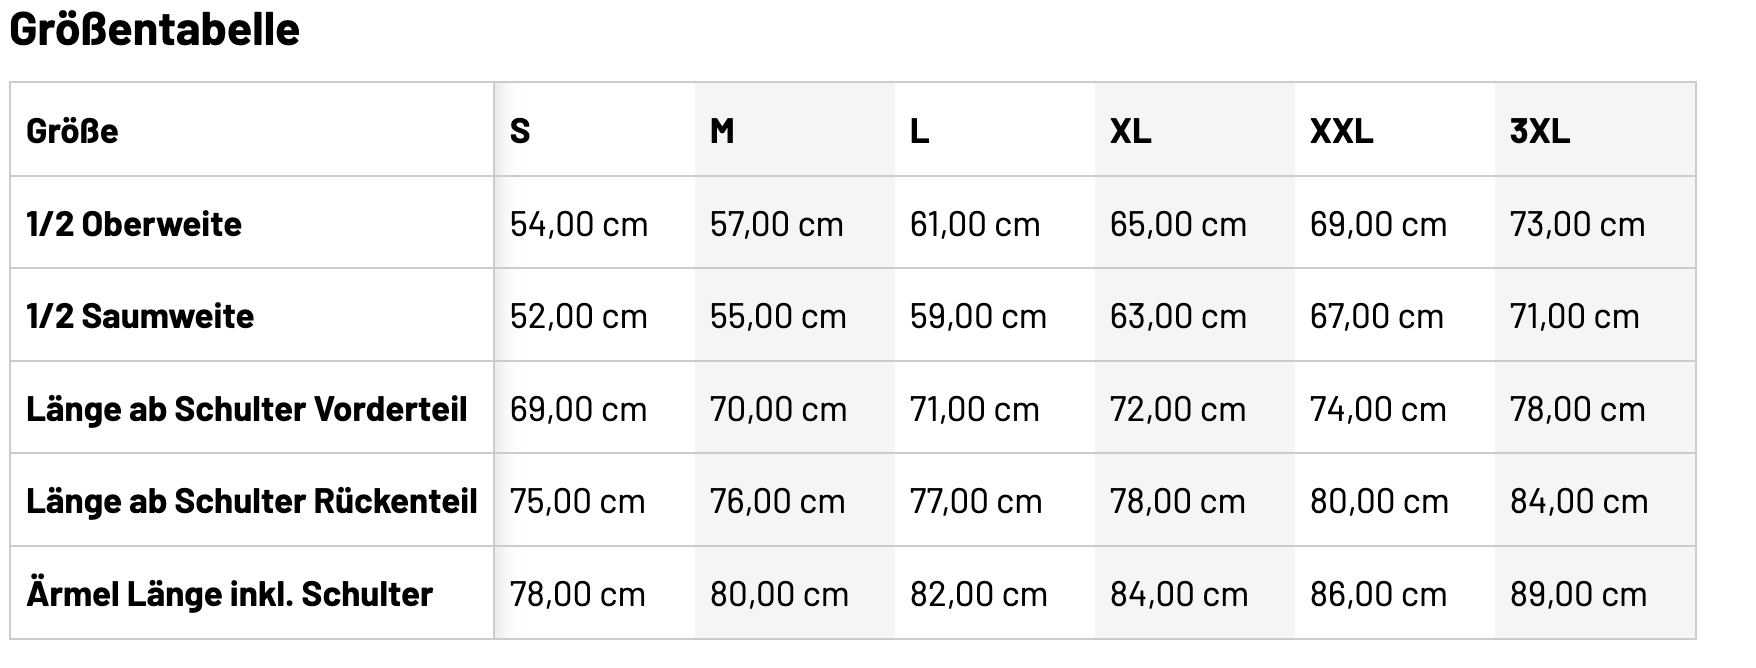The image size is (1756, 668).
Task: Select the 73,00 cm Oberweite cell
Action: point(1577,224)
